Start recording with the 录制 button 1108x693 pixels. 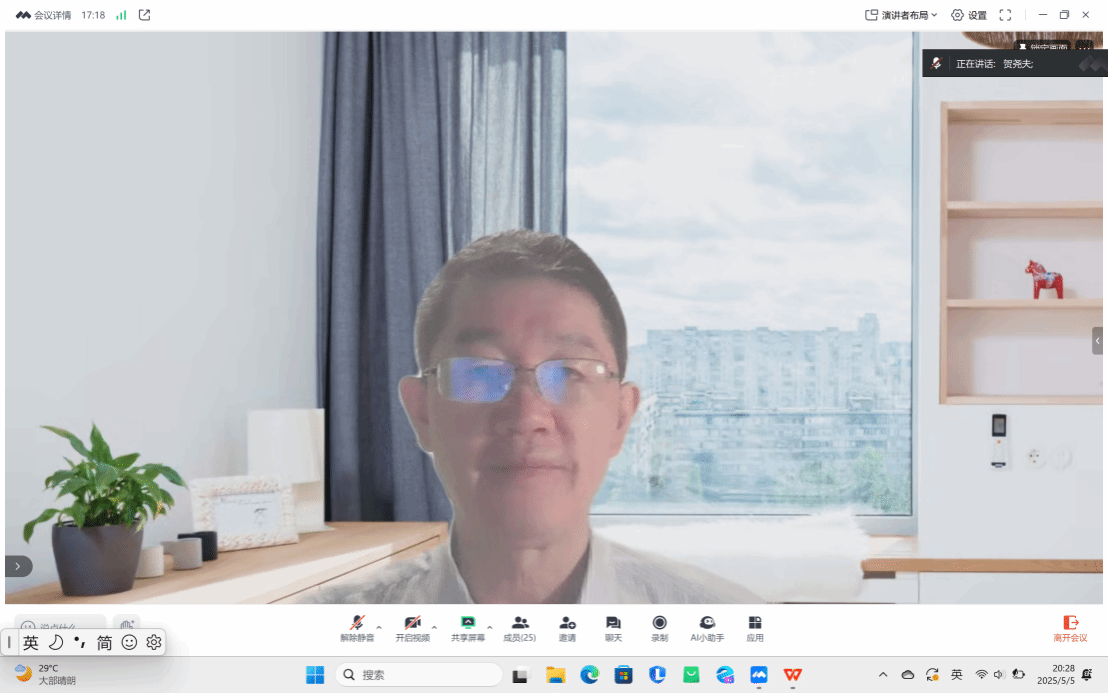(x=659, y=624)
